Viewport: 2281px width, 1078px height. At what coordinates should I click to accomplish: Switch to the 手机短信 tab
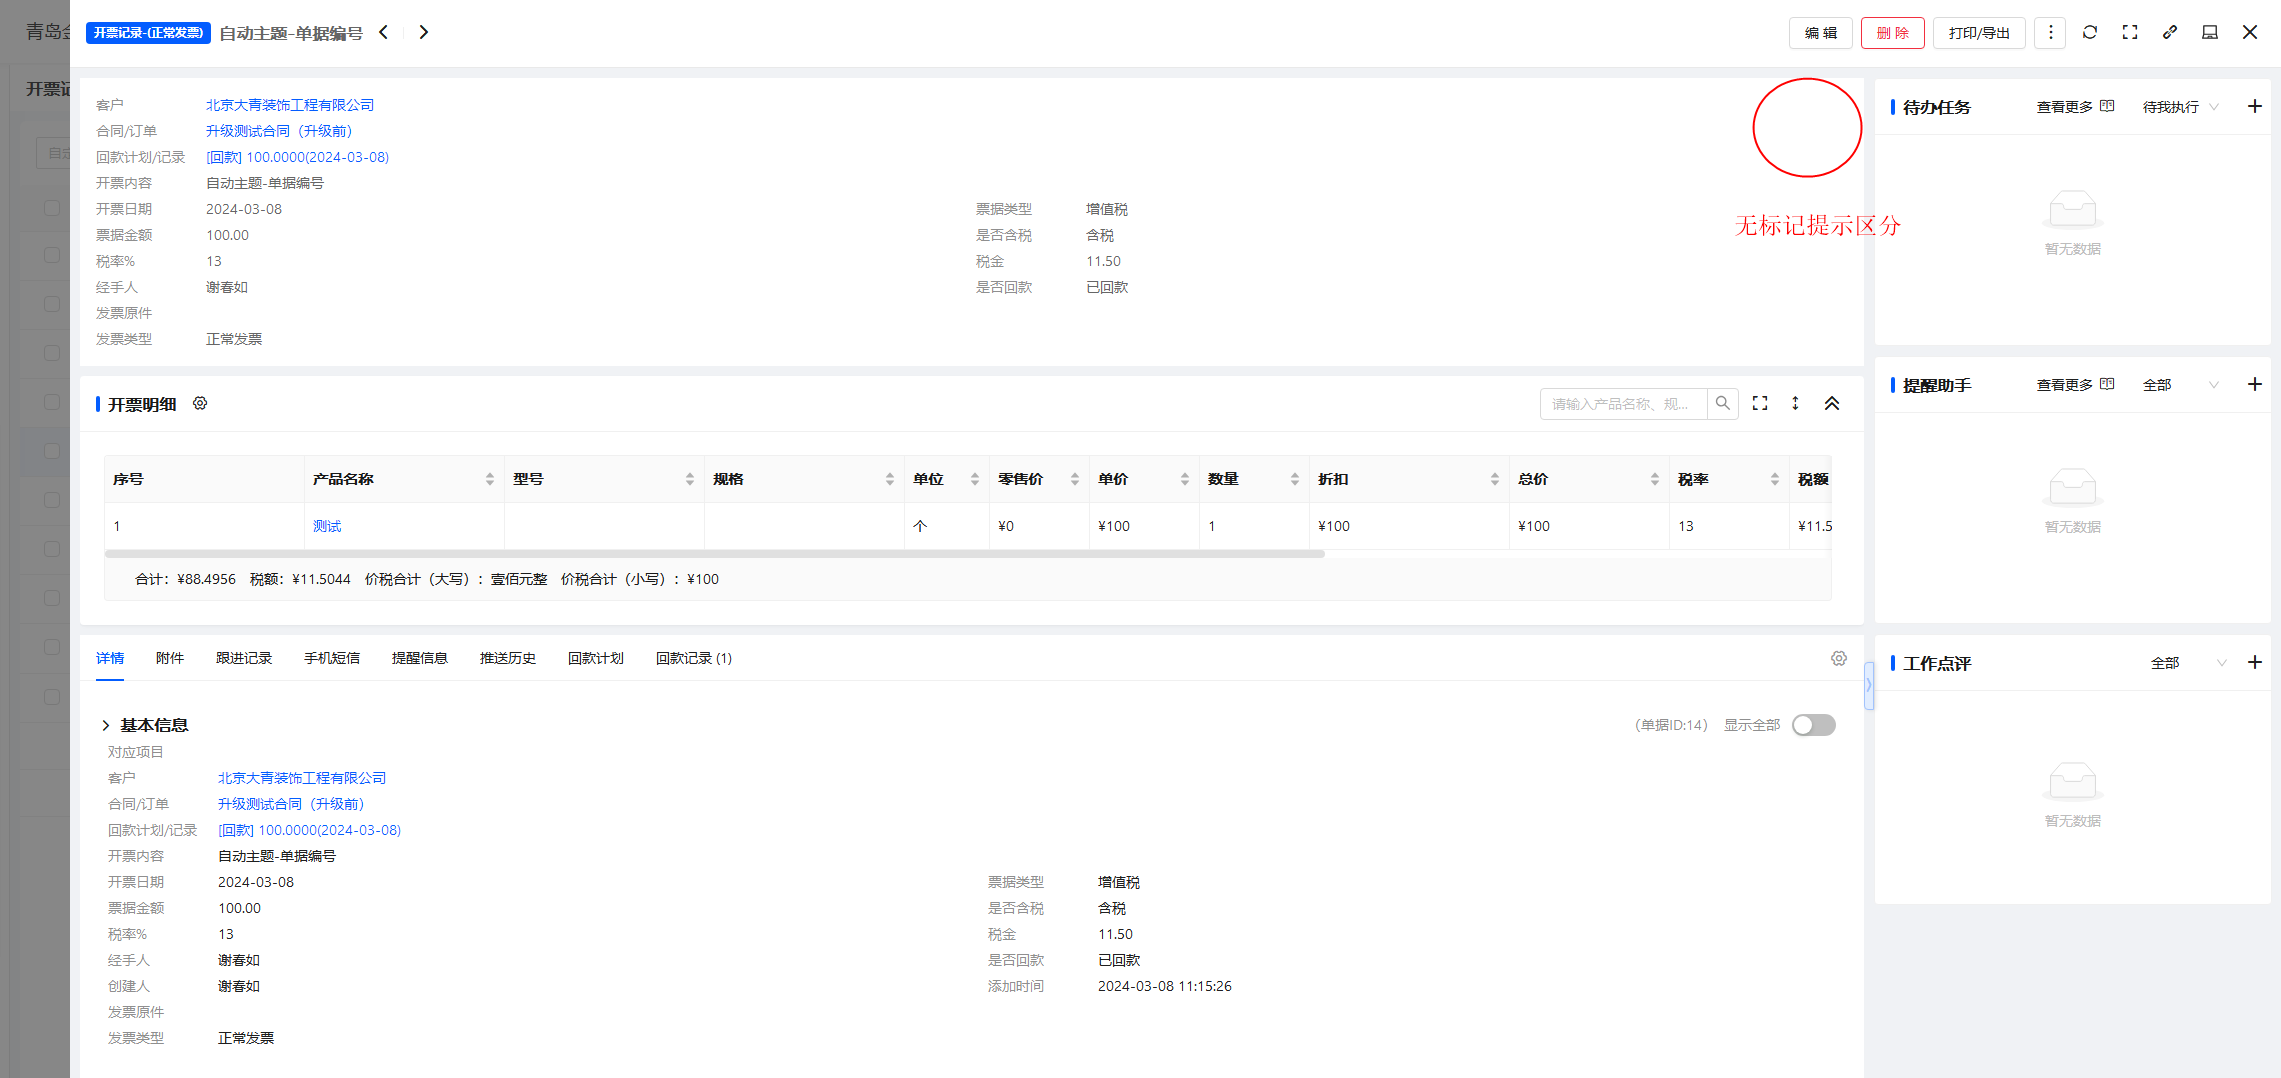[x=332, y=658]
